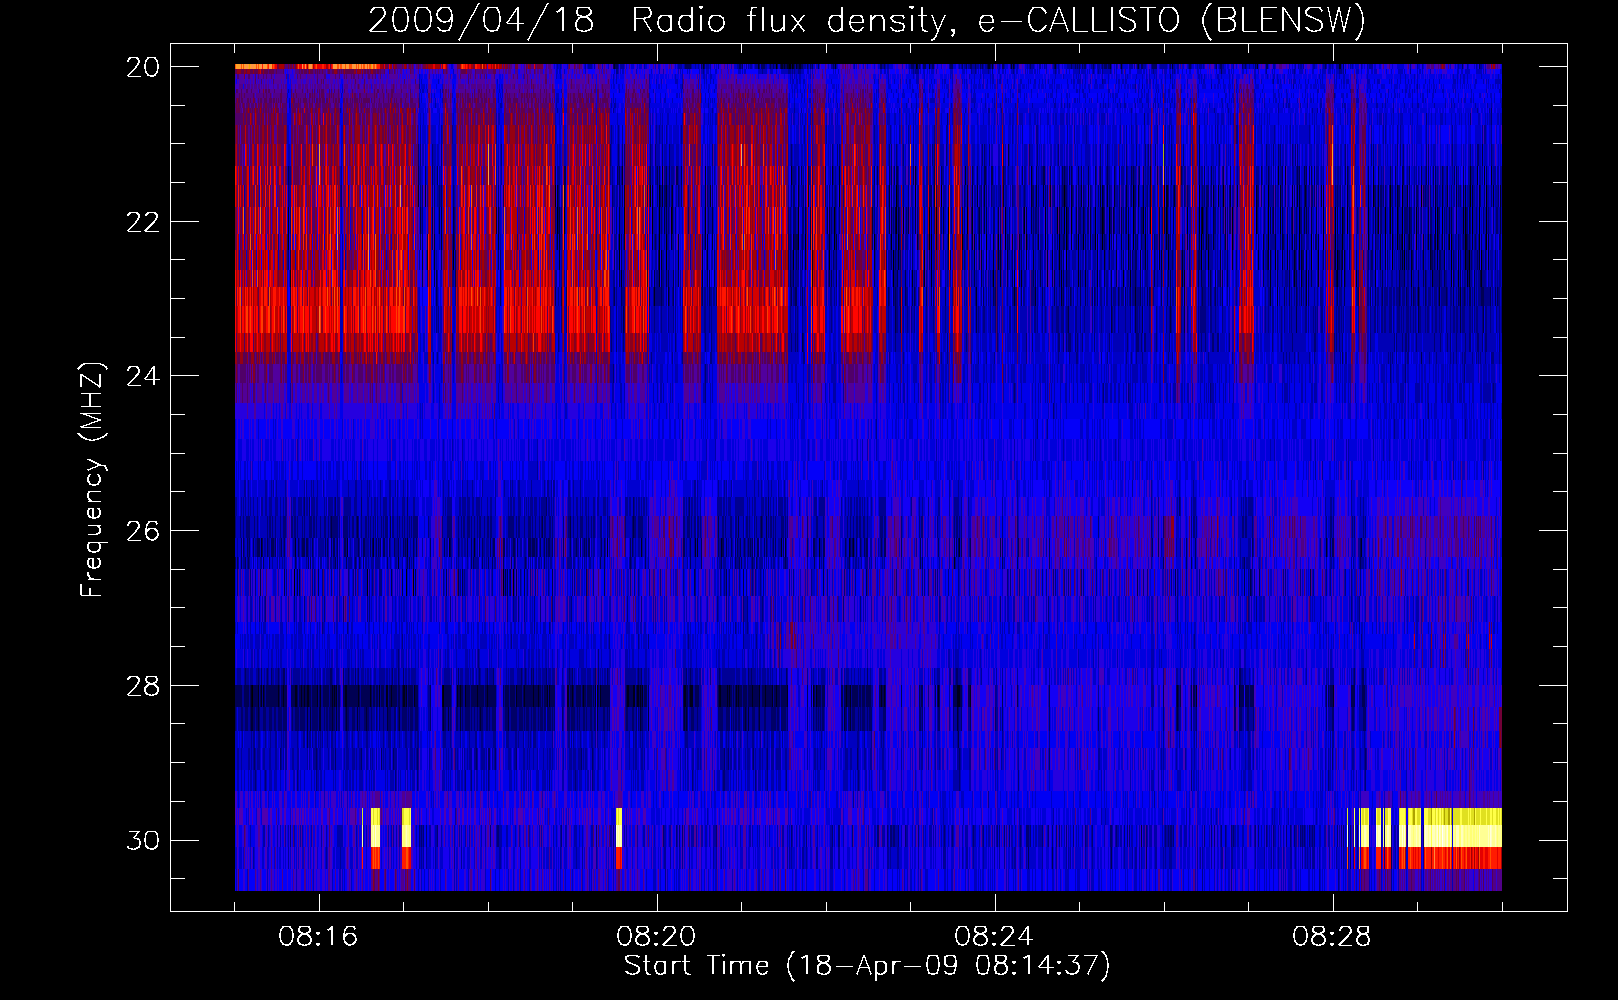Click the 30 MHz frequency label

tap(143, 841)
